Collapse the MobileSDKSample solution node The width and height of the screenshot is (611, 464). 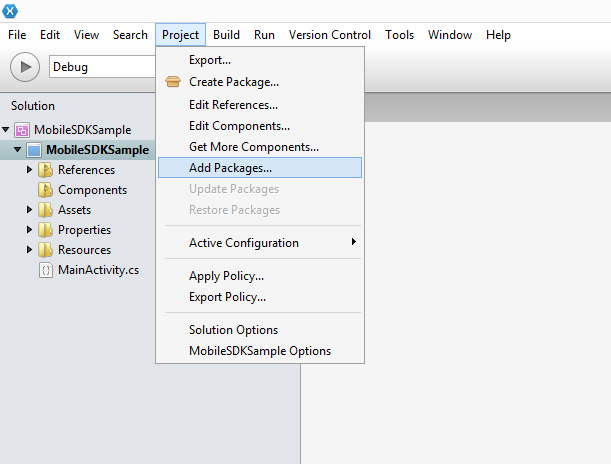[7, 130]
